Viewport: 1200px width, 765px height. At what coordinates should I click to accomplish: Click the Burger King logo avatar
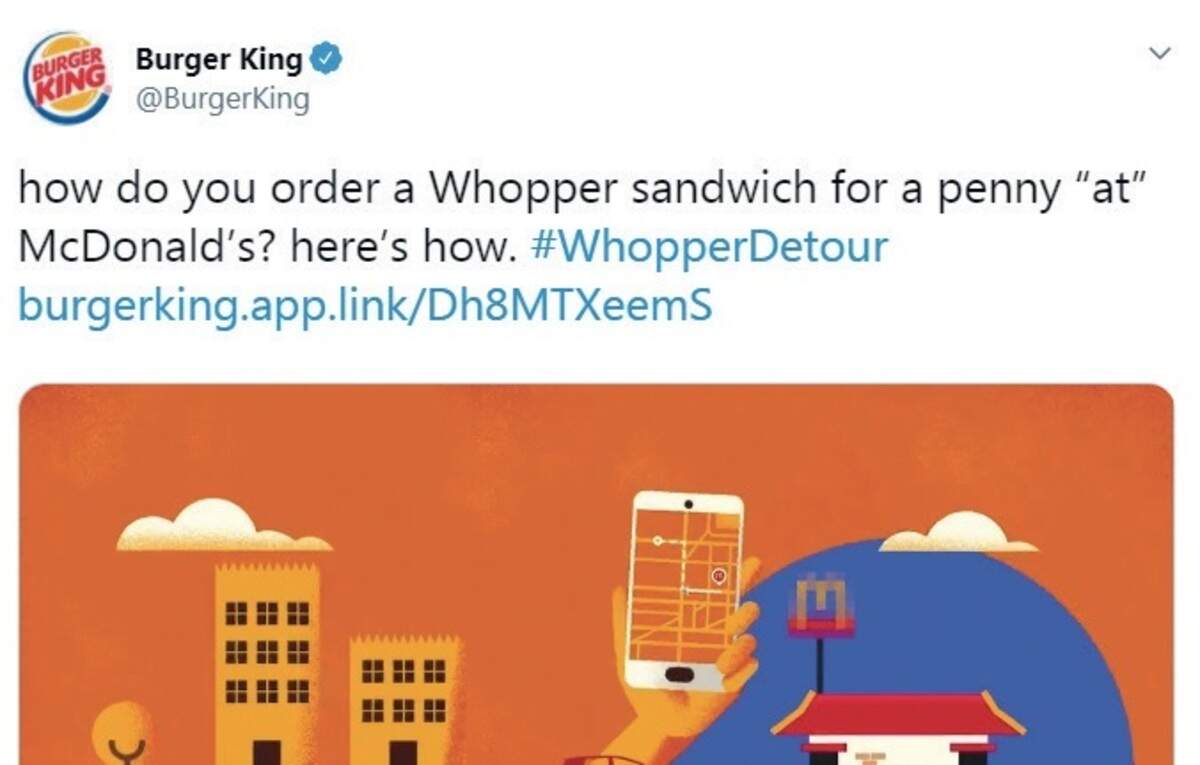pyautogui.click(x=67, y=78)
